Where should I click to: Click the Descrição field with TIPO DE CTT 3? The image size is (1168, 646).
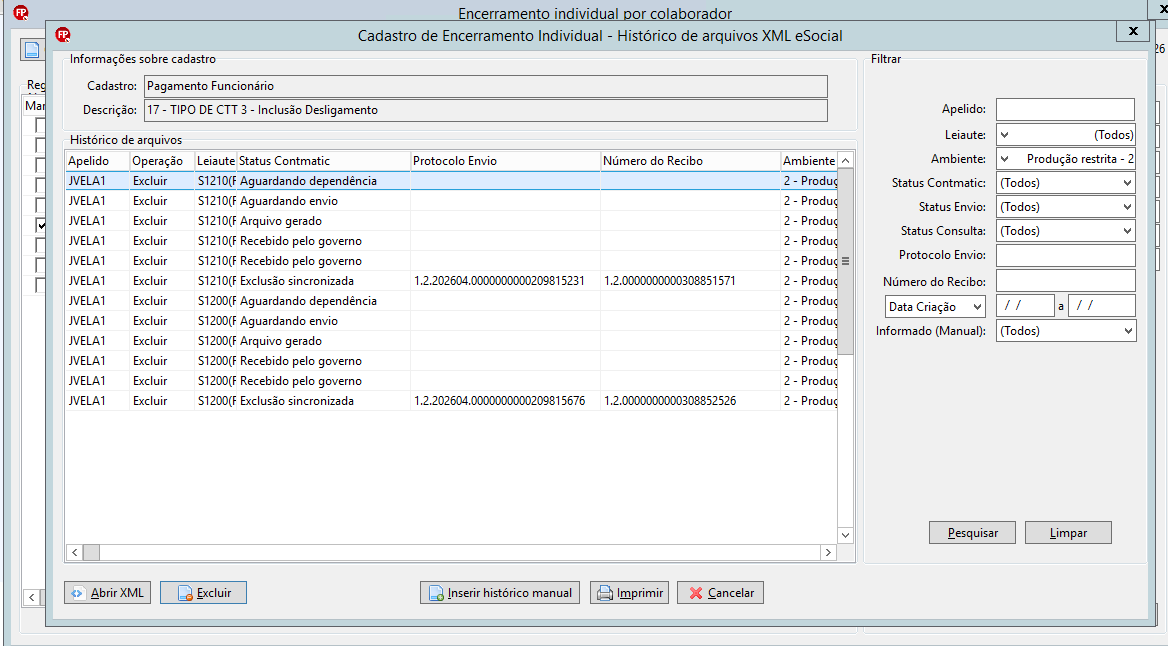click(486, 110)
